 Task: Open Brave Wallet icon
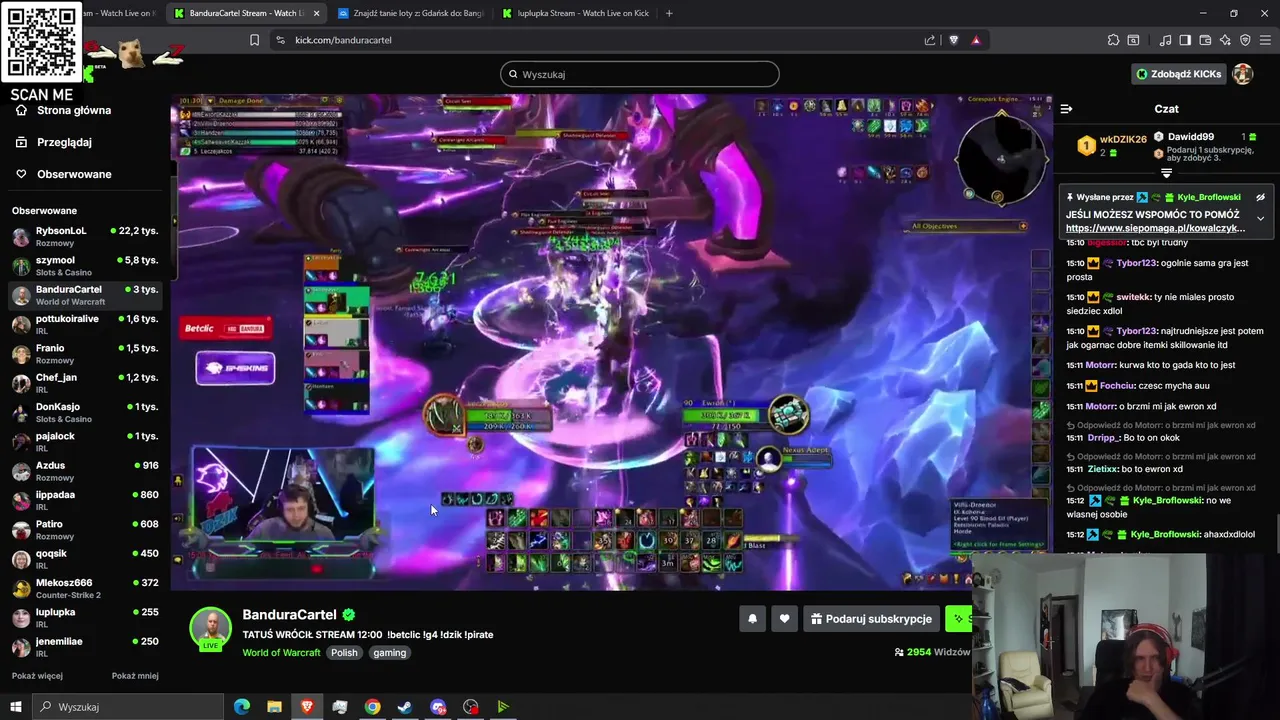(x=1205, y=40)
